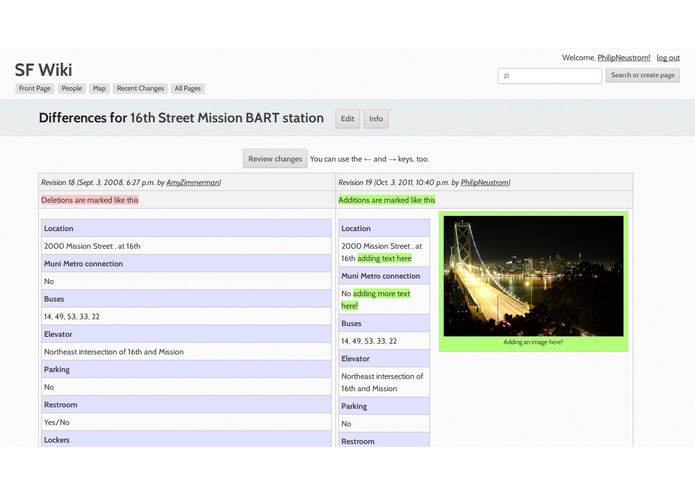Image resolution: width=695 pixels, height=494 pixels.
Task: Click 'Revision 19 (Oct. 3, 2011, 10:40 p.m.' header text
Action: 394,183
